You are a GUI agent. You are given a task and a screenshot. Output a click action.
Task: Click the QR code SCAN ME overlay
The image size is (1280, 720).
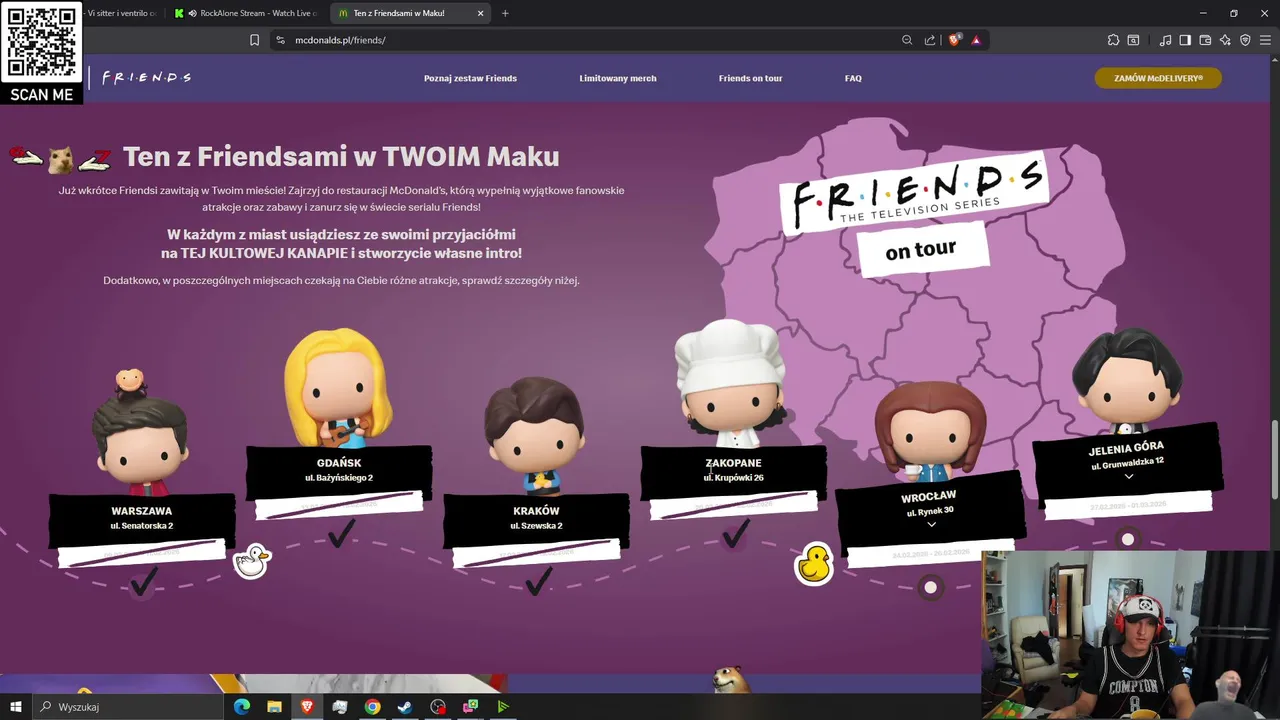[x=41, y=52]
